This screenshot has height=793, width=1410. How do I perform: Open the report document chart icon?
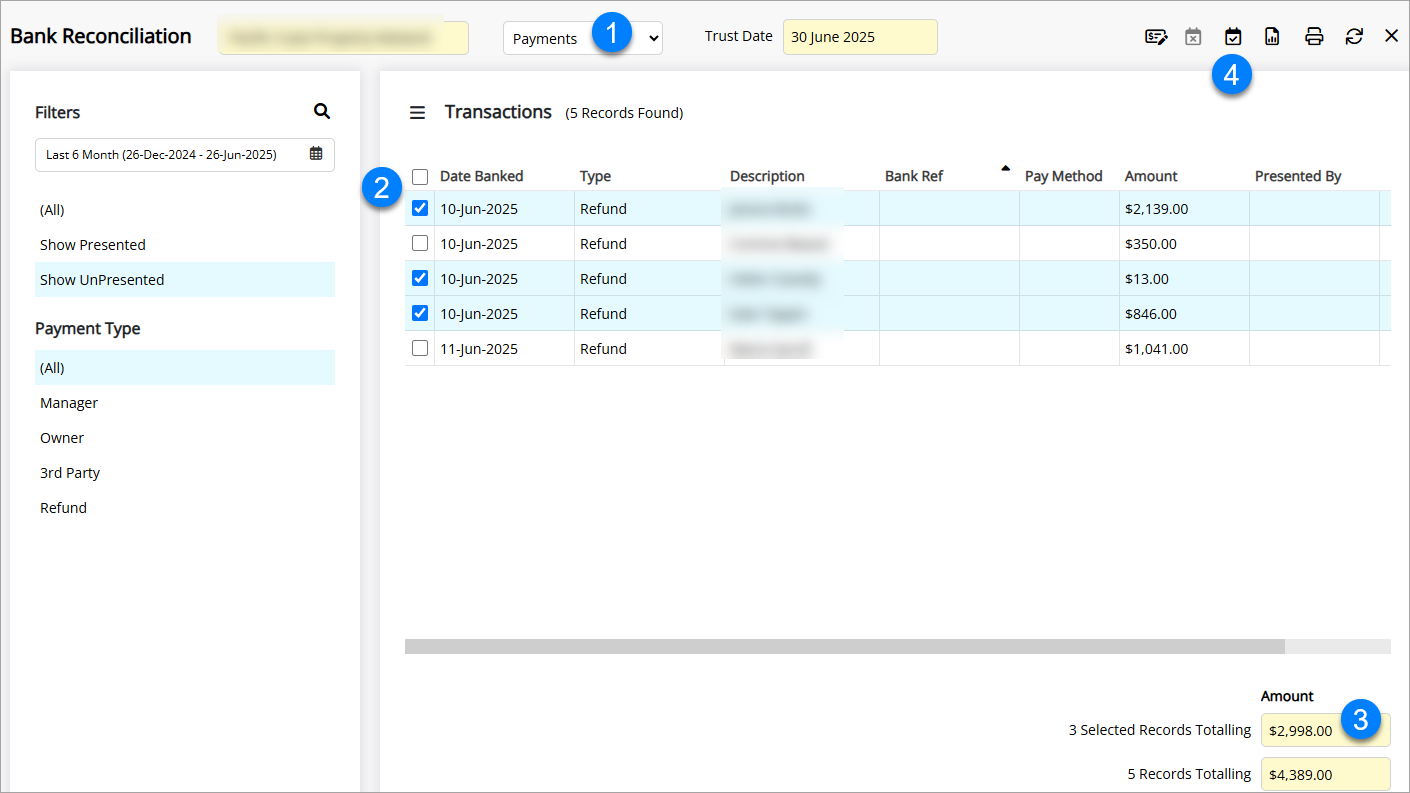1272,37
